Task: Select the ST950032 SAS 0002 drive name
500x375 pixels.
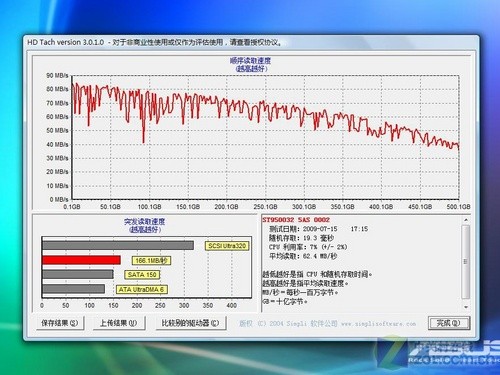Action: point(296,220)
